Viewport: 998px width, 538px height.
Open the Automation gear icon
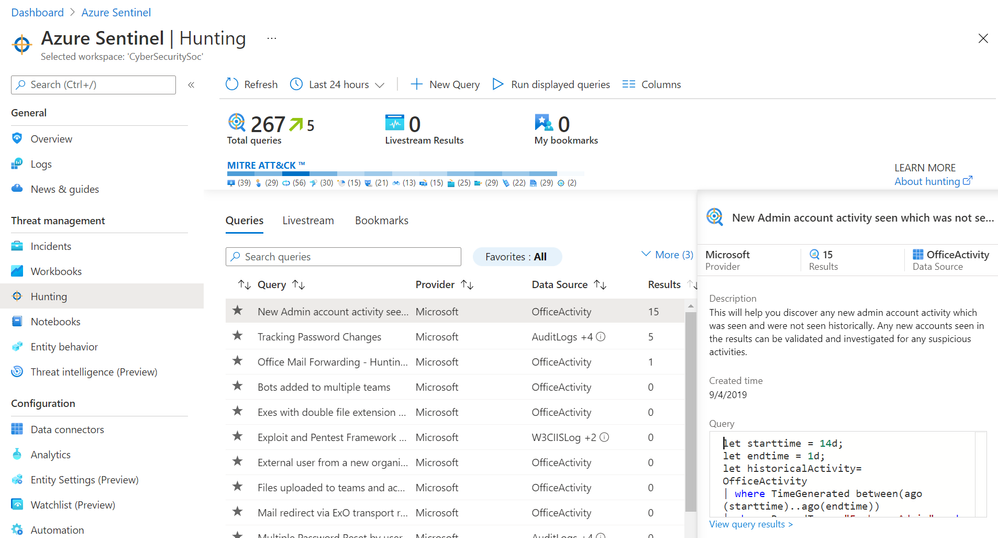tap(17, 530)
